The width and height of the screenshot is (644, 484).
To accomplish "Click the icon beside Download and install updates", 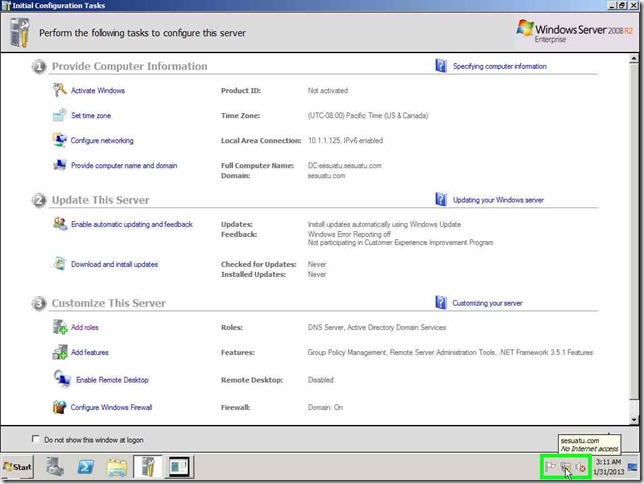I will (60, 264).
